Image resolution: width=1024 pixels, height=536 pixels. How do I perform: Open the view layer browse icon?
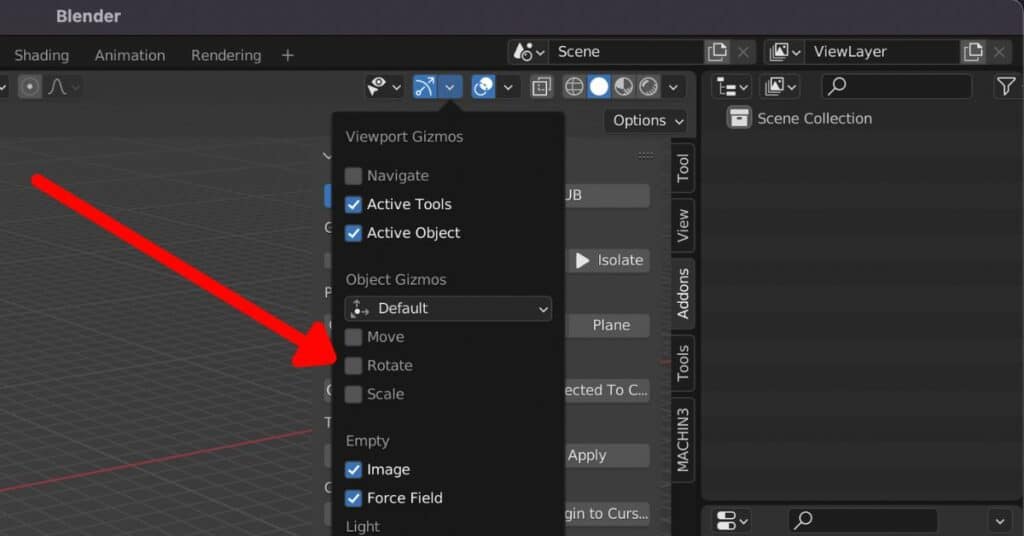point(784,52)
